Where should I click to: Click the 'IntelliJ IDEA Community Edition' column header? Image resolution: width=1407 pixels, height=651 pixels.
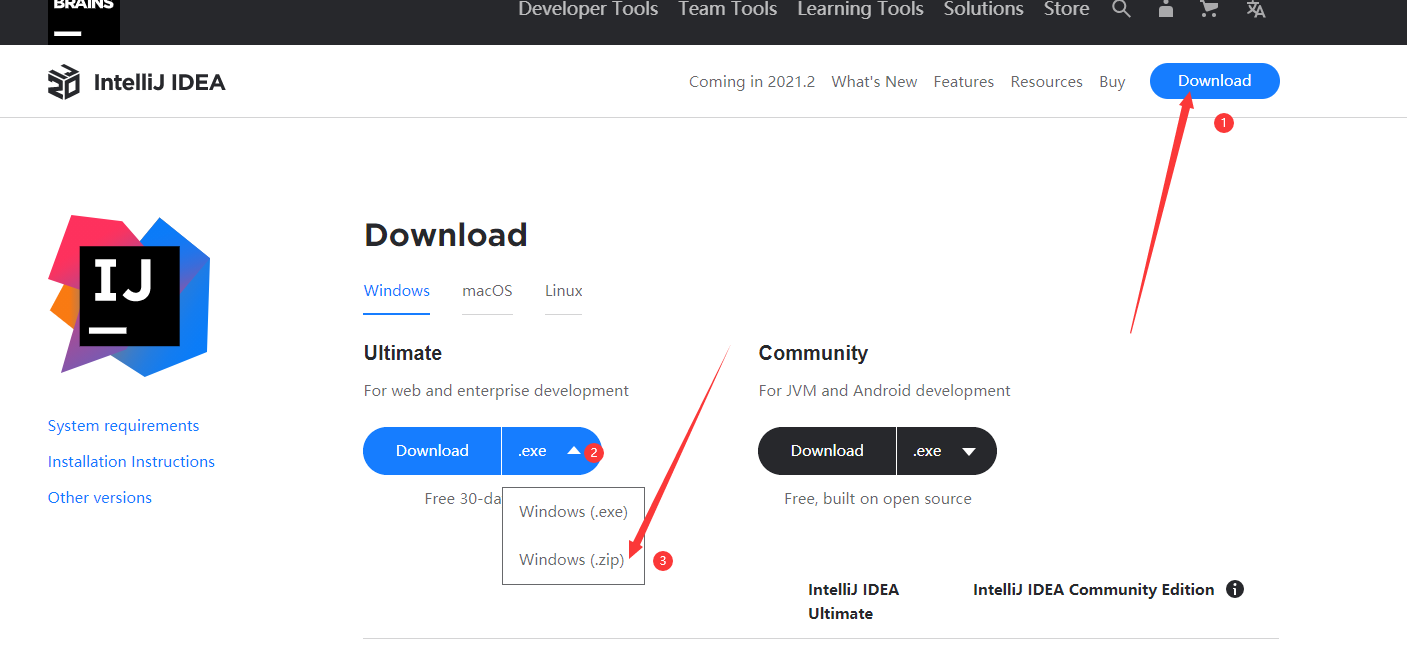1094,590
